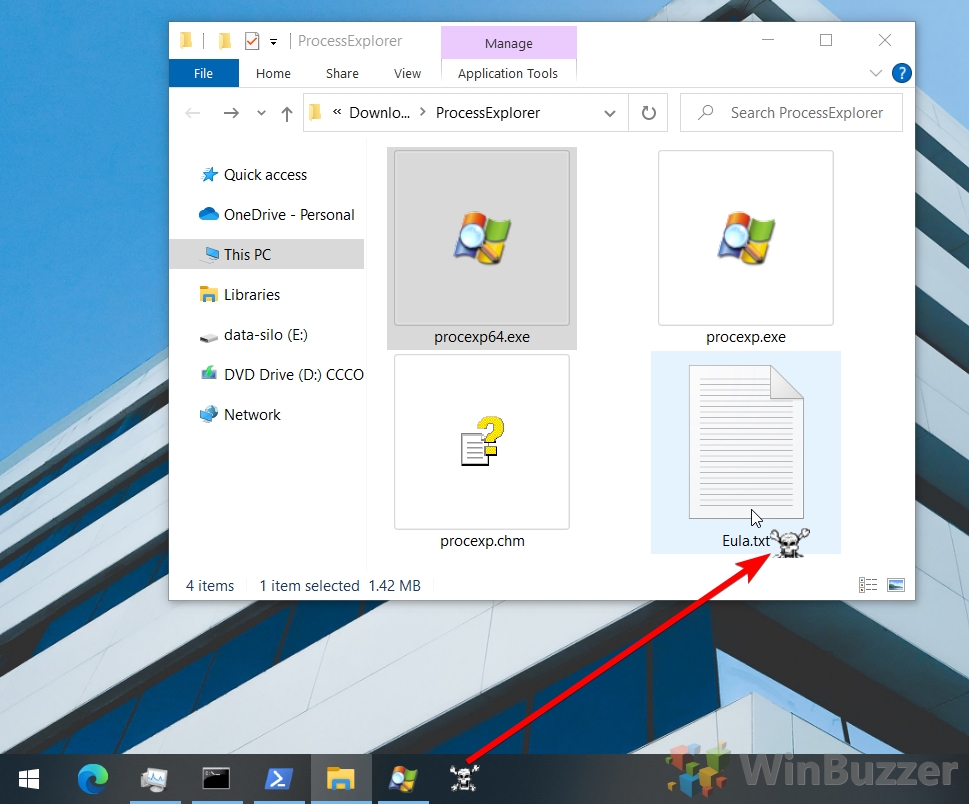The height and width of the screenshot is (804, 969).
Task: Expand the ribbon with chevron
Action: [876, 74]
